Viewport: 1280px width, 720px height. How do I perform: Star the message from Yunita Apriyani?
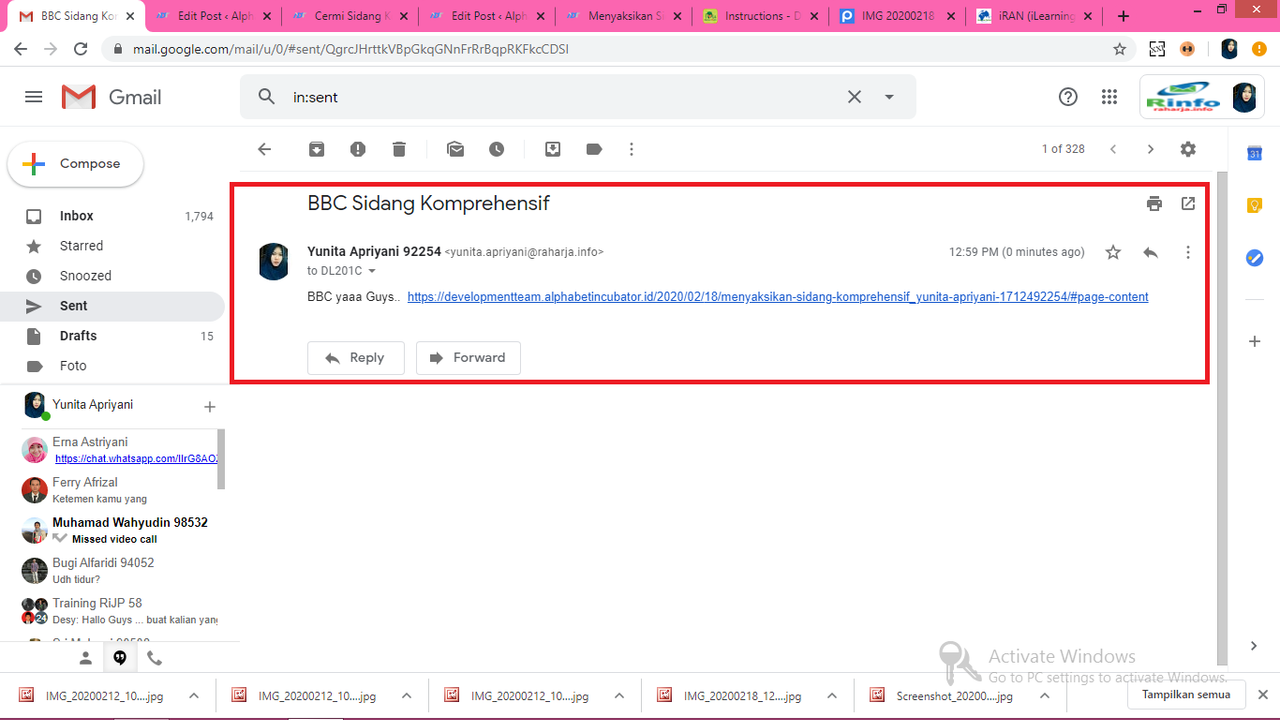point(1113,253)
